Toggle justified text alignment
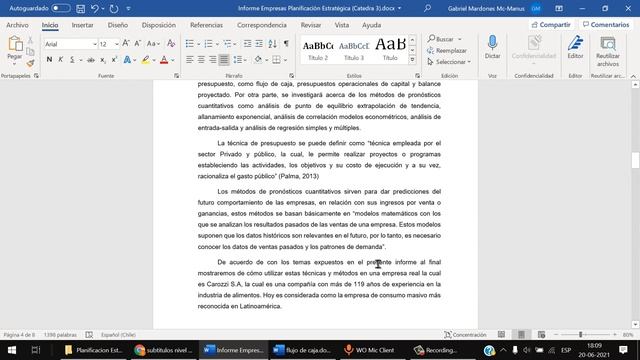This screenshot has width=640, height=360. pos(224,60)
